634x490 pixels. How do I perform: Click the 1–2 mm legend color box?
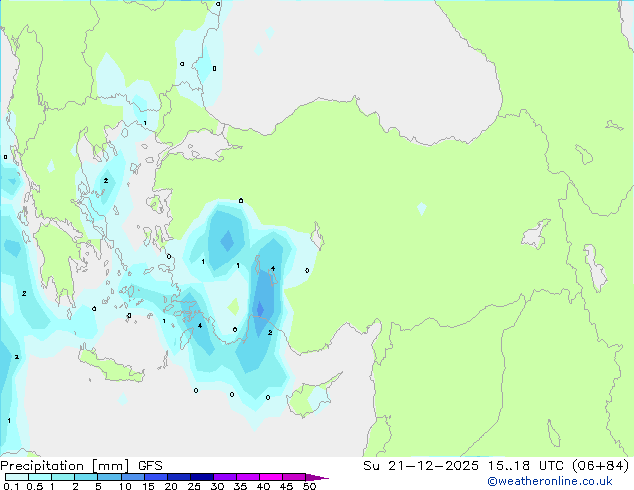[x=63, y=477]
